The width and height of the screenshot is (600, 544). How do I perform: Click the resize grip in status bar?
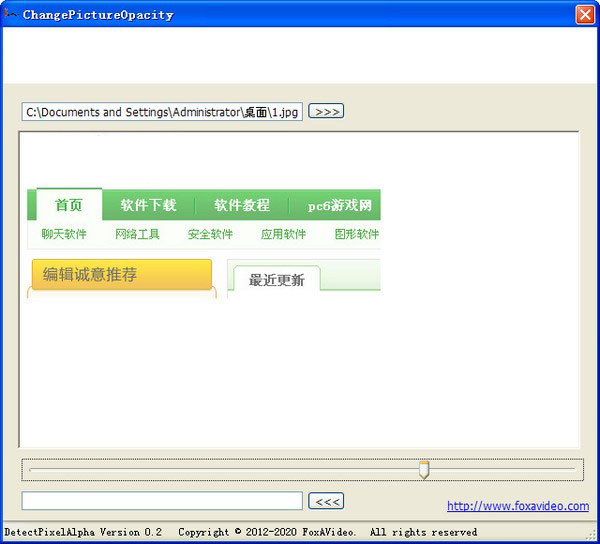point(593,534)
